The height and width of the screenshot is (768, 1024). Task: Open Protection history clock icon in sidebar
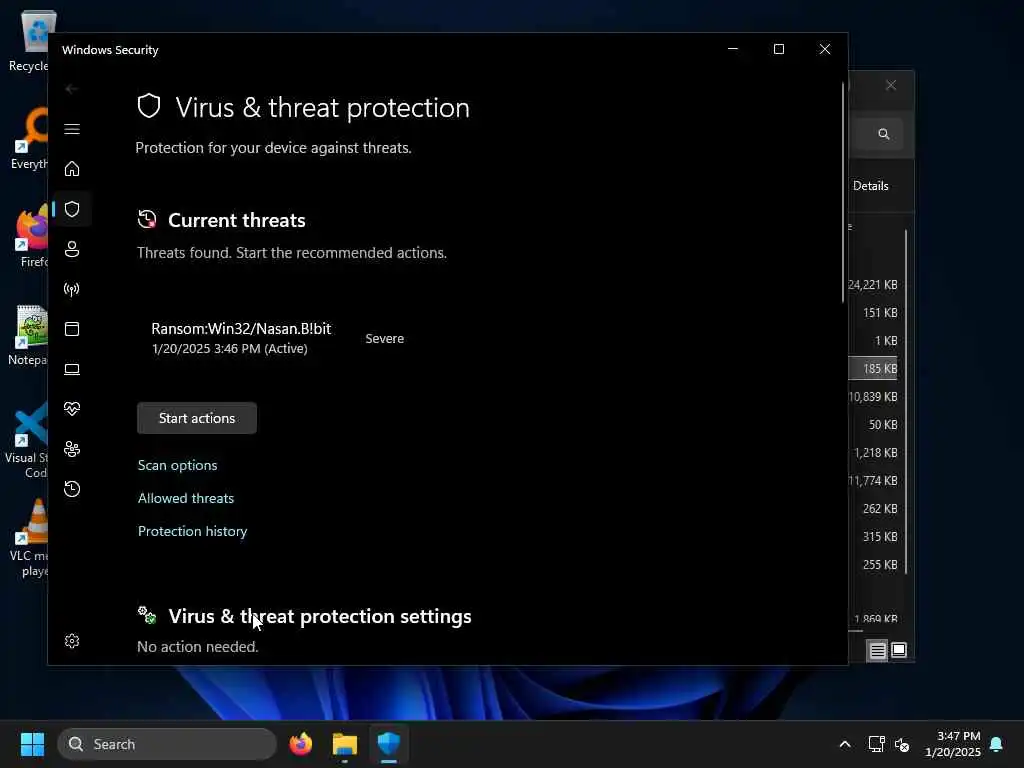tap(72, 488)
